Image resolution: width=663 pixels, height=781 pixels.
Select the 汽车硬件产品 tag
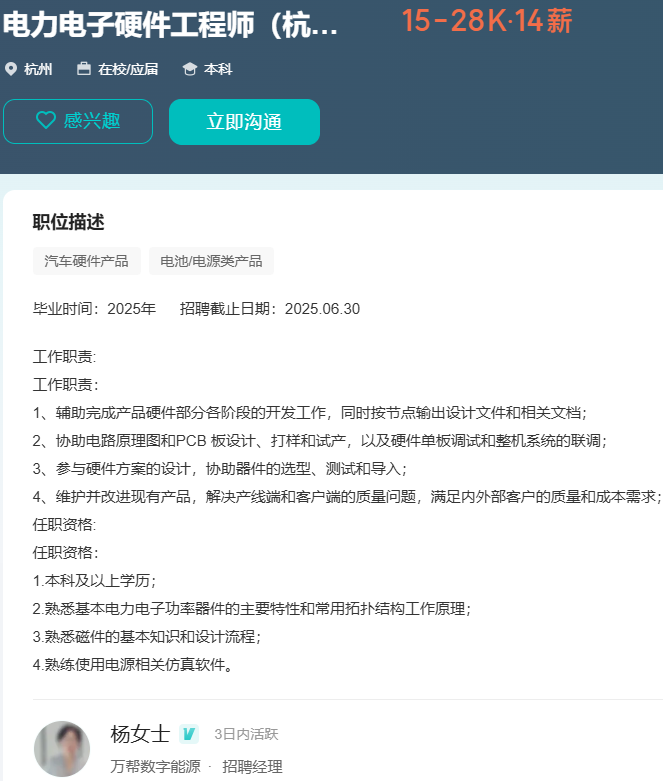[87, 261]
